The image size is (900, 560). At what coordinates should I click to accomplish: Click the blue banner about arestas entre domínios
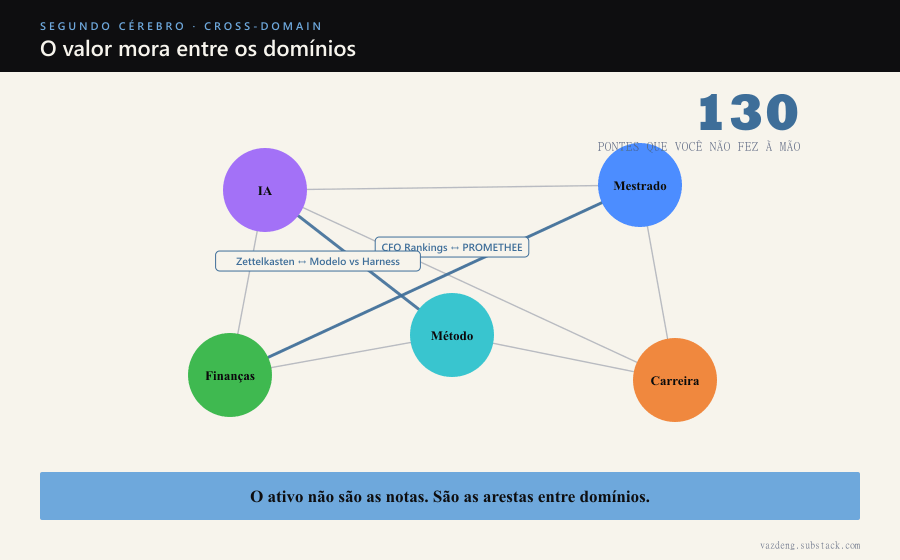coord(450,496)
